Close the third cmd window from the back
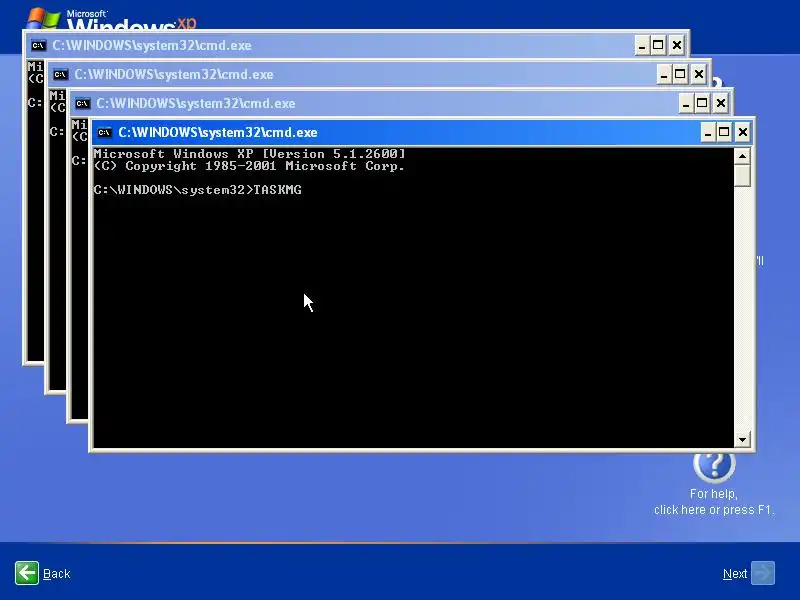 720,104
